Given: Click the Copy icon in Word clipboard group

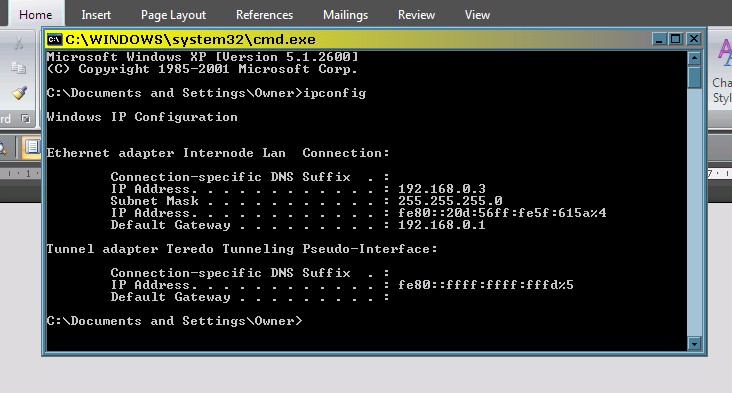Looking at the screenshot, I should 19,68.
